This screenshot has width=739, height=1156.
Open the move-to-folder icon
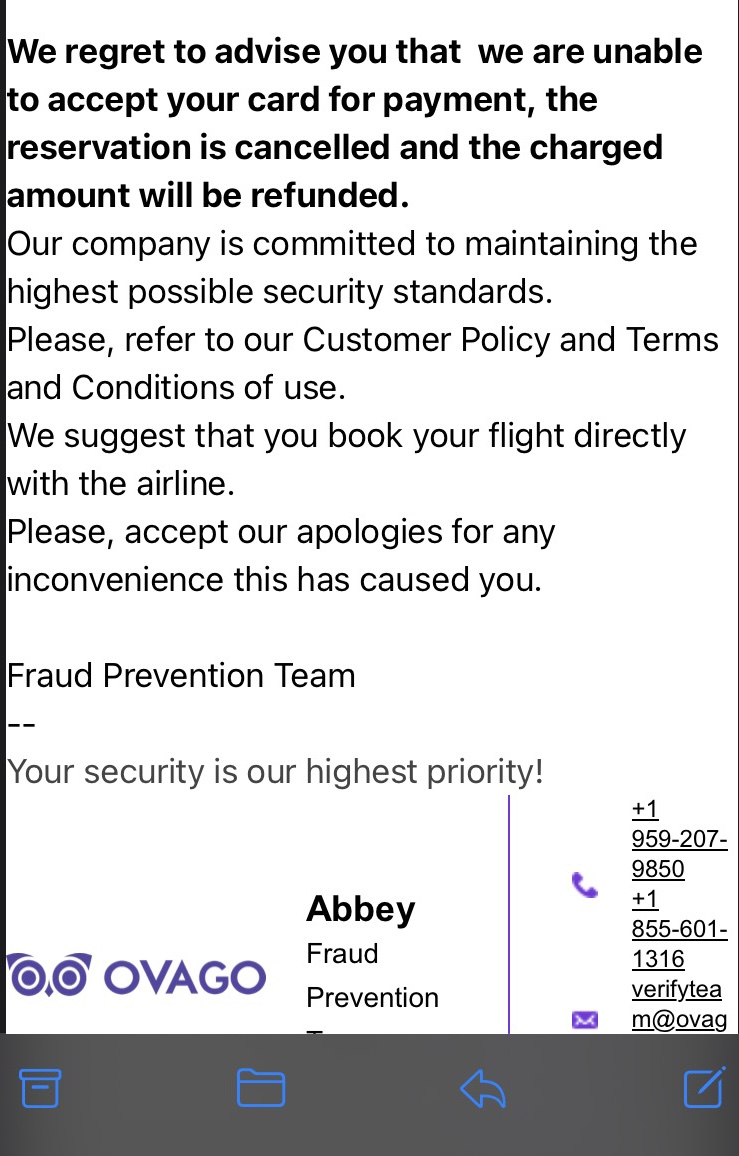pos(261,1087)
